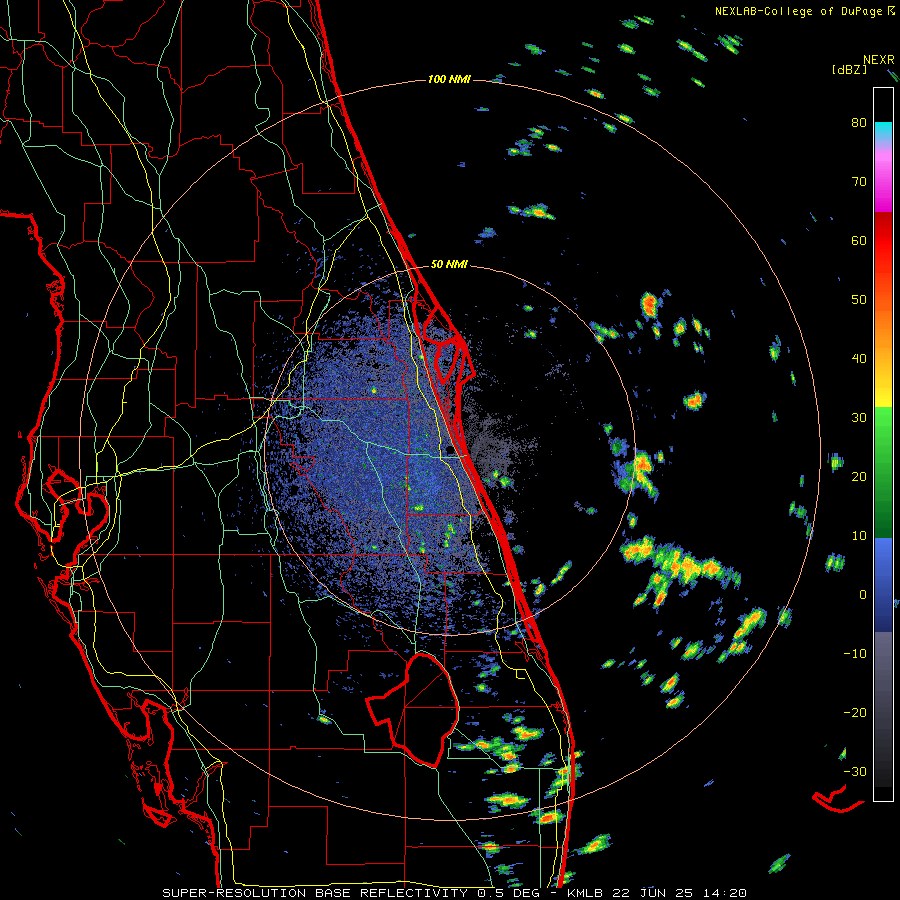Click the 50 NMI range ring label
The image size is (900, 900).
(449, 265)
